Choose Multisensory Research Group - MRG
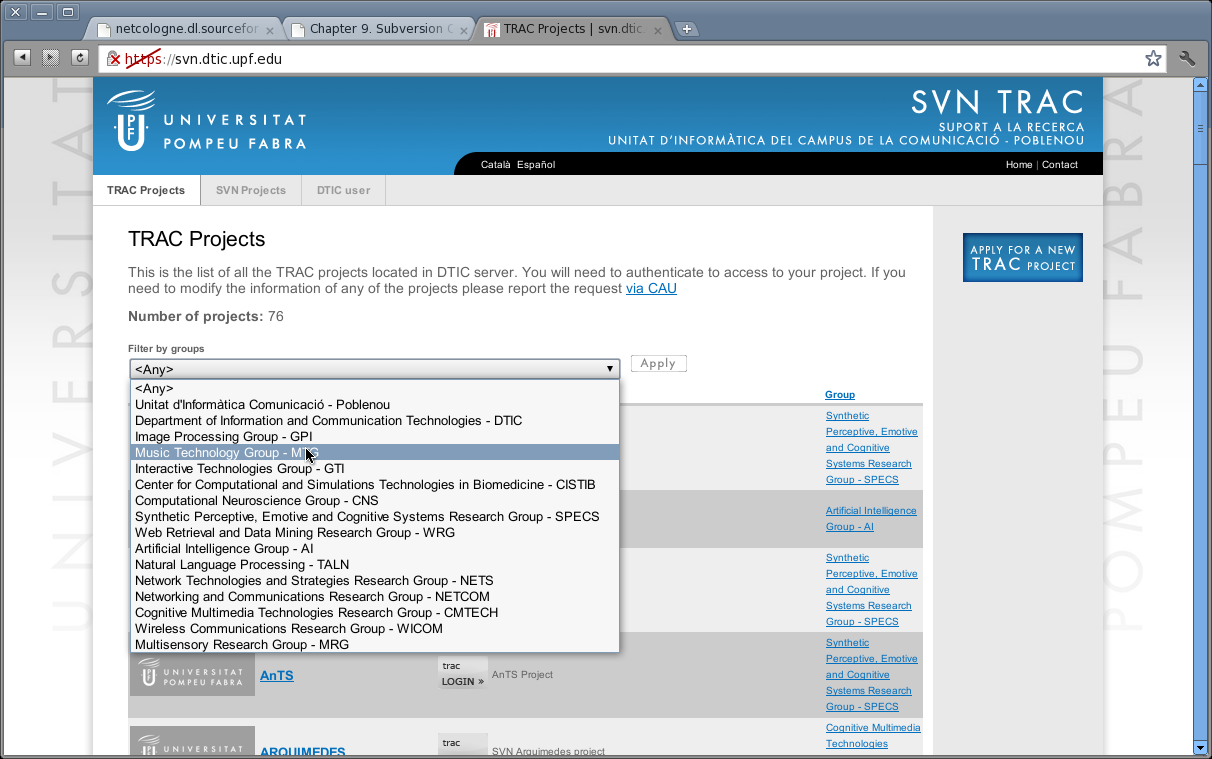Image resolution: width=1212 pixels, height=759 pixels. click(374, 645)
